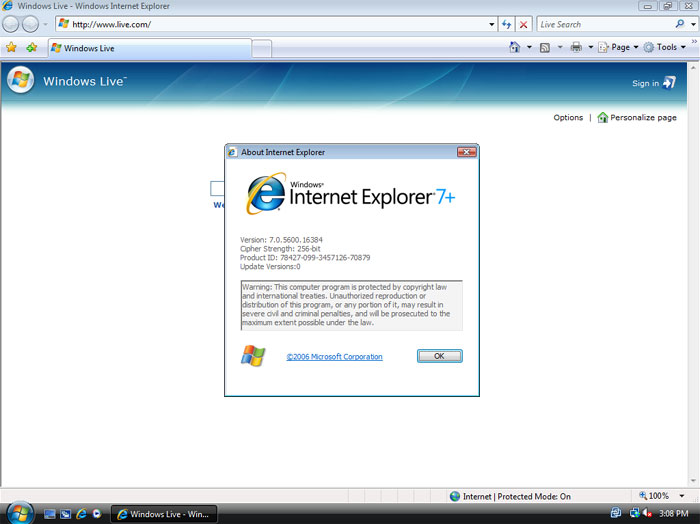Screen dimensions: 700x524
Task: Click the Show Desktop quick launch icon
Action: click(x=50, y=514)
